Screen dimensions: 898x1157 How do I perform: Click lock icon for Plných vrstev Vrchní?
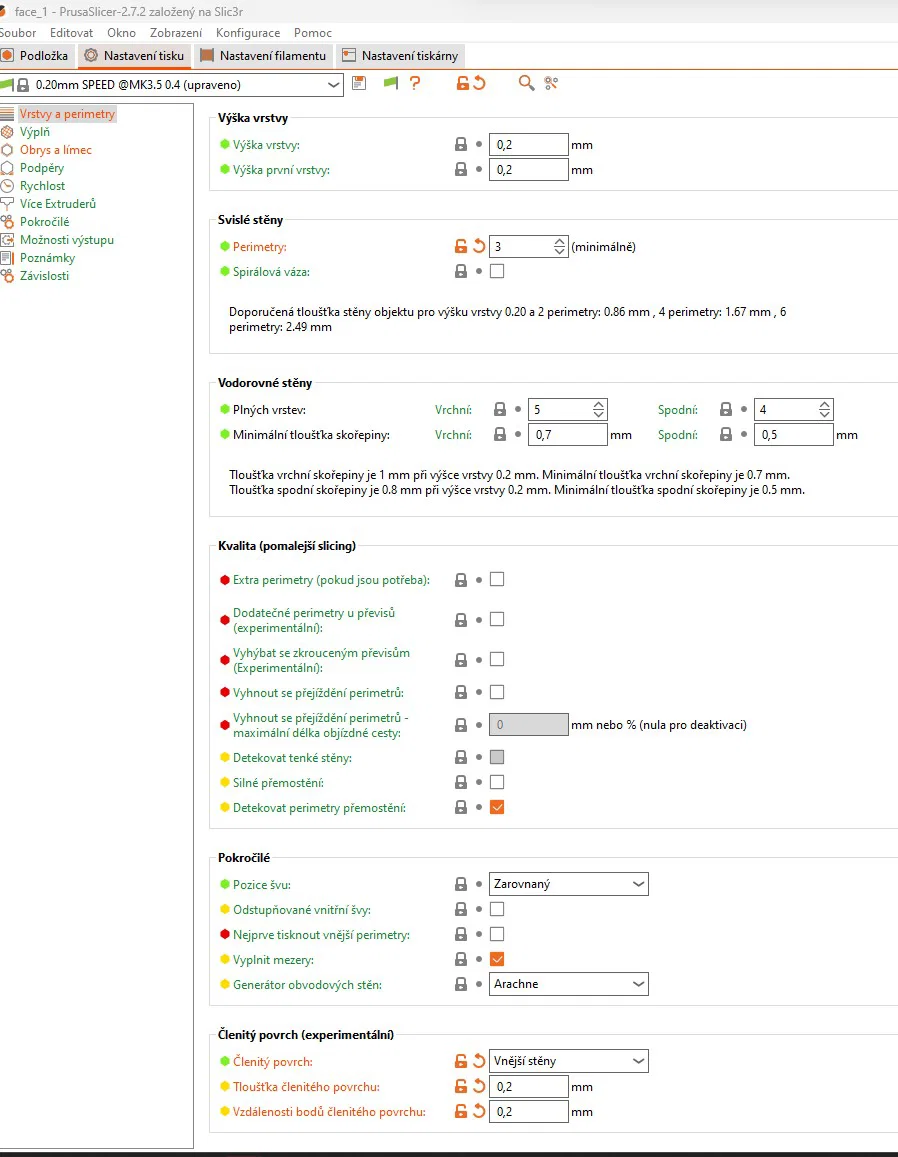pos(500,410)
